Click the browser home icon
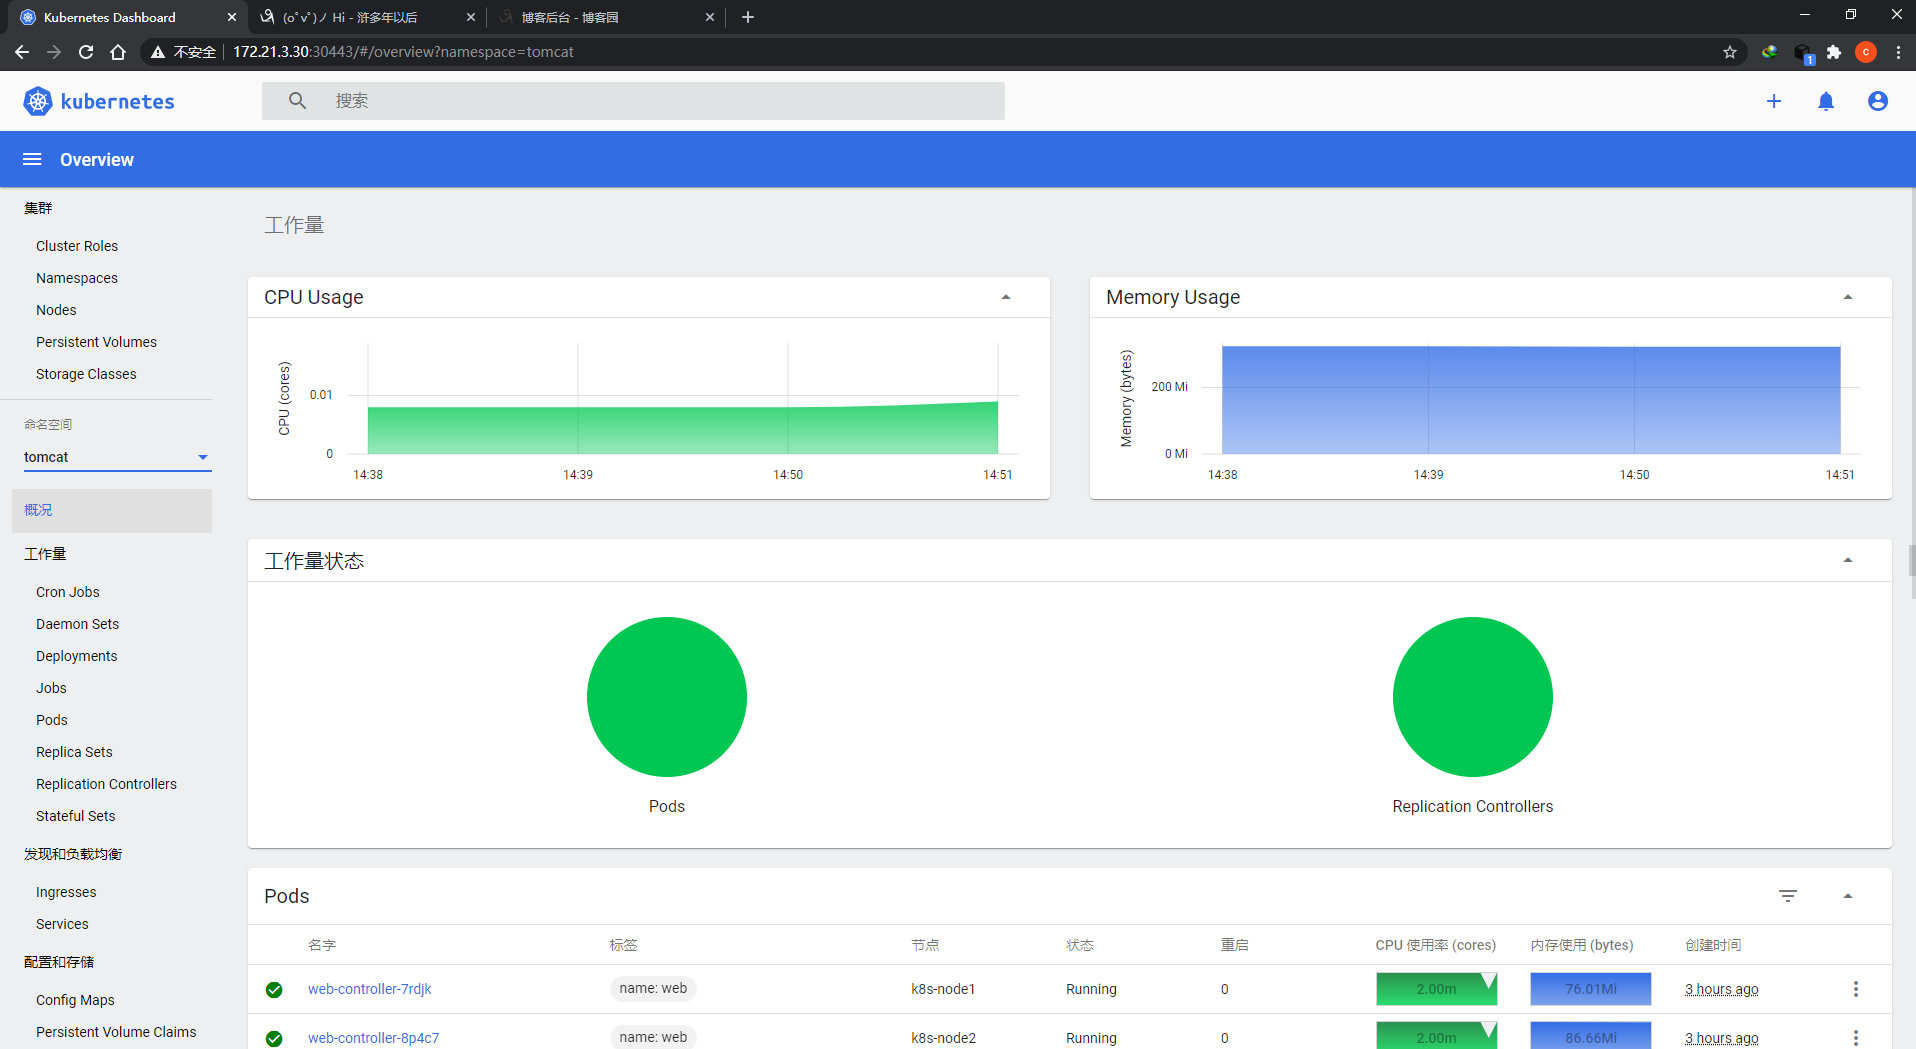This screenshot has width=1916, height=1049. coord(118,52)
